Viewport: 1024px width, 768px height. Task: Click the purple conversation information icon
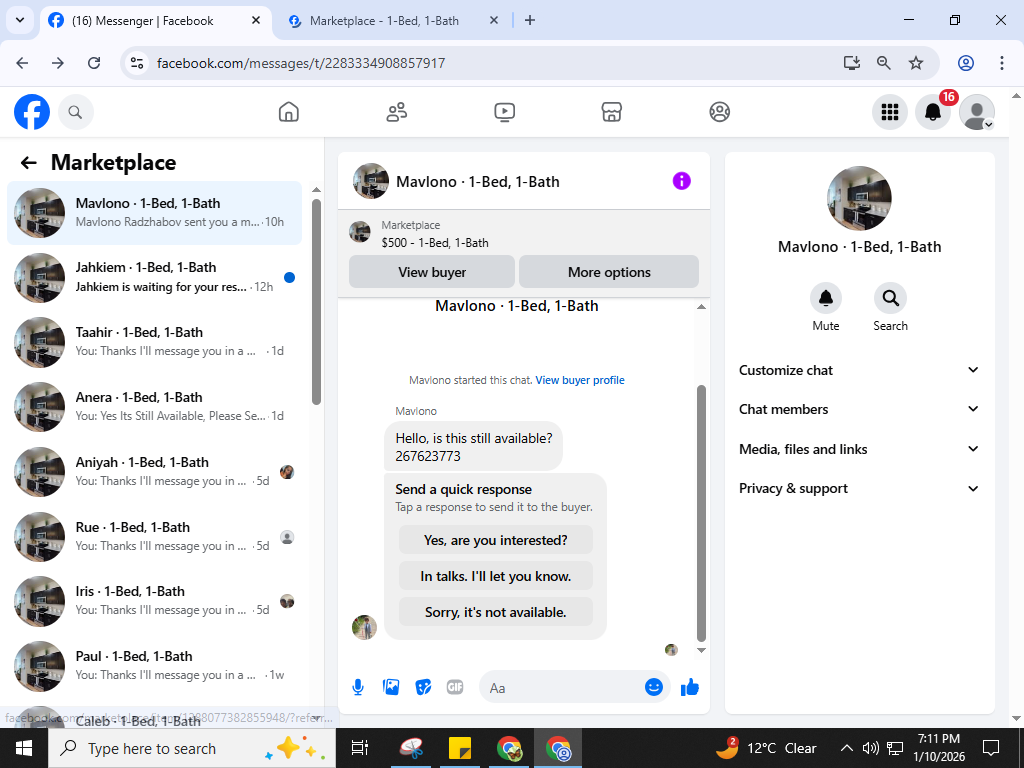coord(681,181)
